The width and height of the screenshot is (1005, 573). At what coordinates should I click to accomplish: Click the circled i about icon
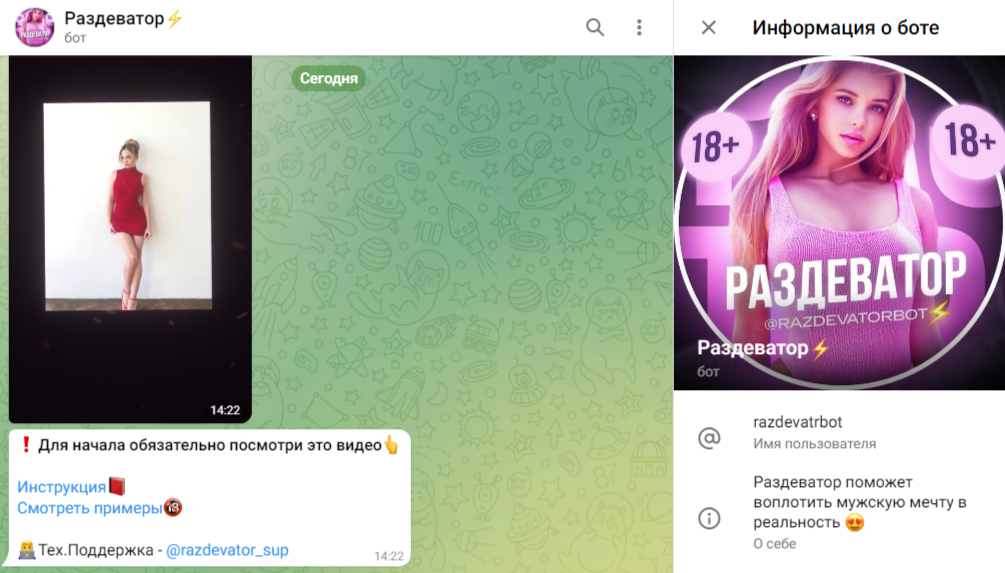tap(709, 518)
